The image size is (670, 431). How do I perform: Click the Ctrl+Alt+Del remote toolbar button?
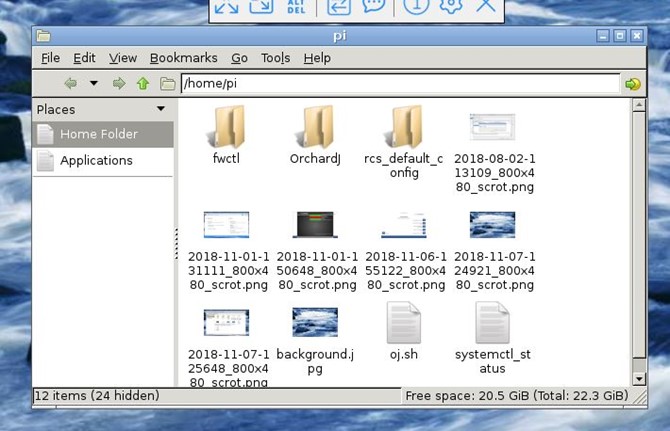point(296,6)
